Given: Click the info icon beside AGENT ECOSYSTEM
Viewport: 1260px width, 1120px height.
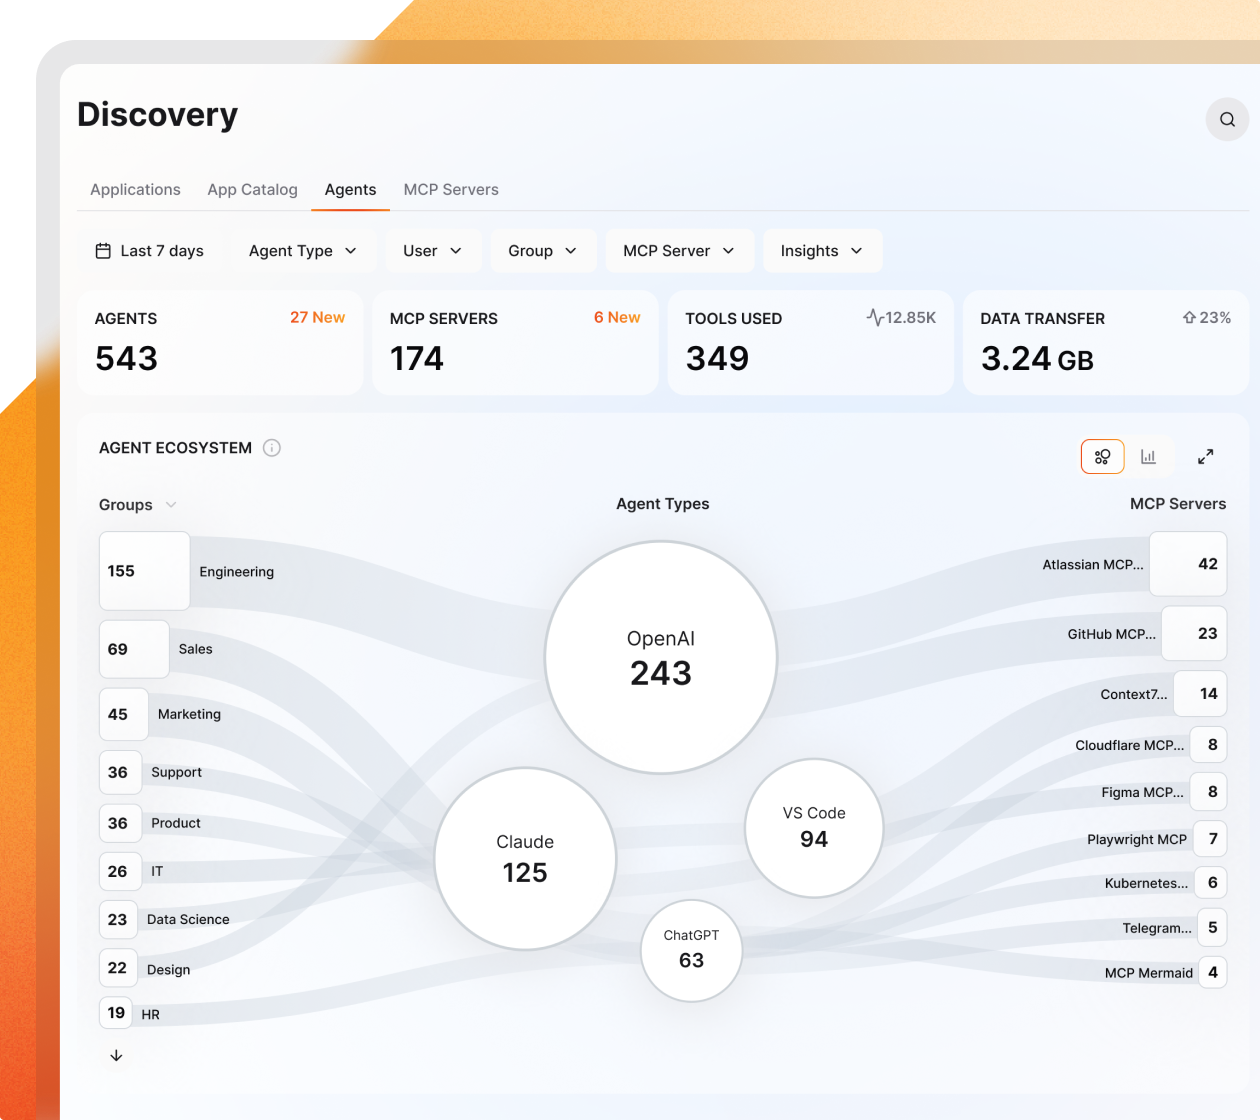Looking at the screenshot, I should [271, 447].
